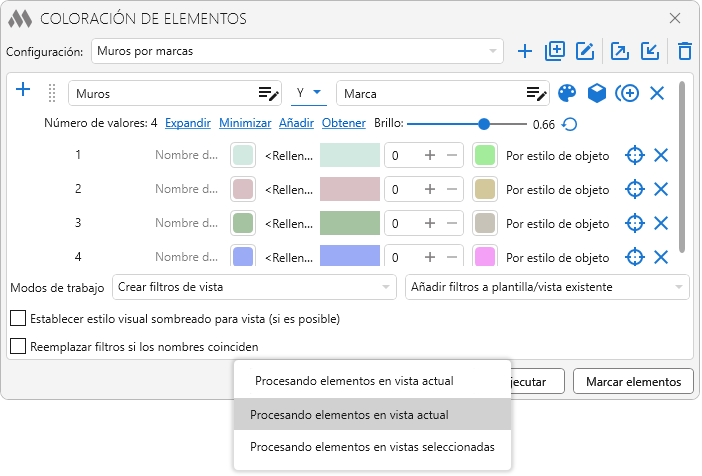Delete configuration with trash icon
Screen dimensions: 702x476
pyautogui.click(x=684, y=51)
